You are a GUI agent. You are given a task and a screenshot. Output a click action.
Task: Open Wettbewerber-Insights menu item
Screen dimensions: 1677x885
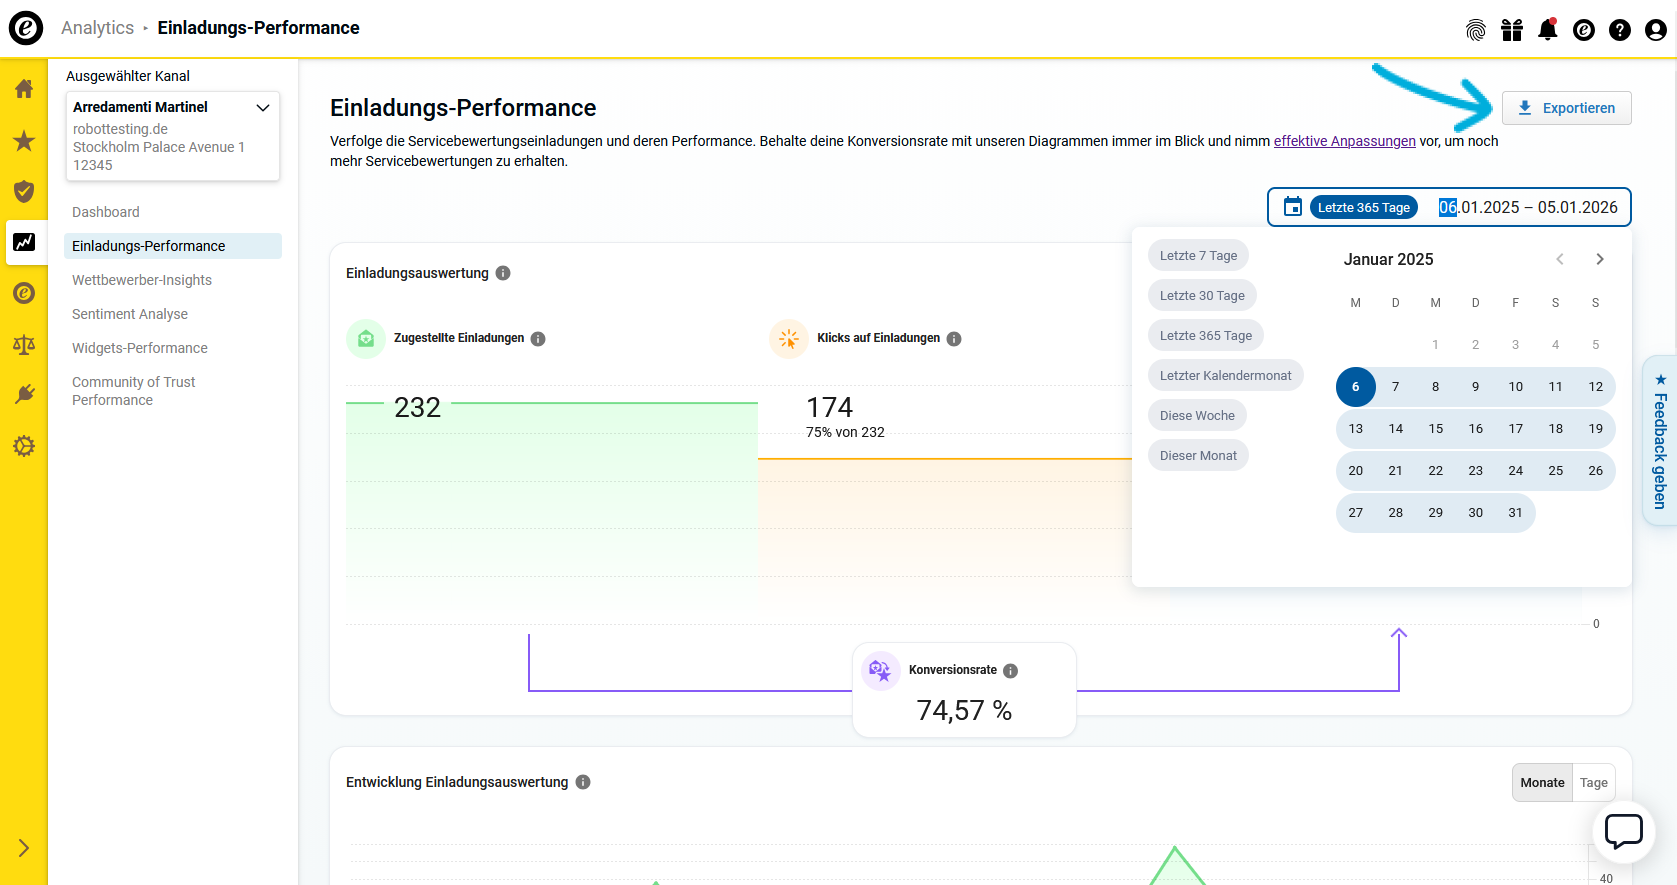pos(142,280)
